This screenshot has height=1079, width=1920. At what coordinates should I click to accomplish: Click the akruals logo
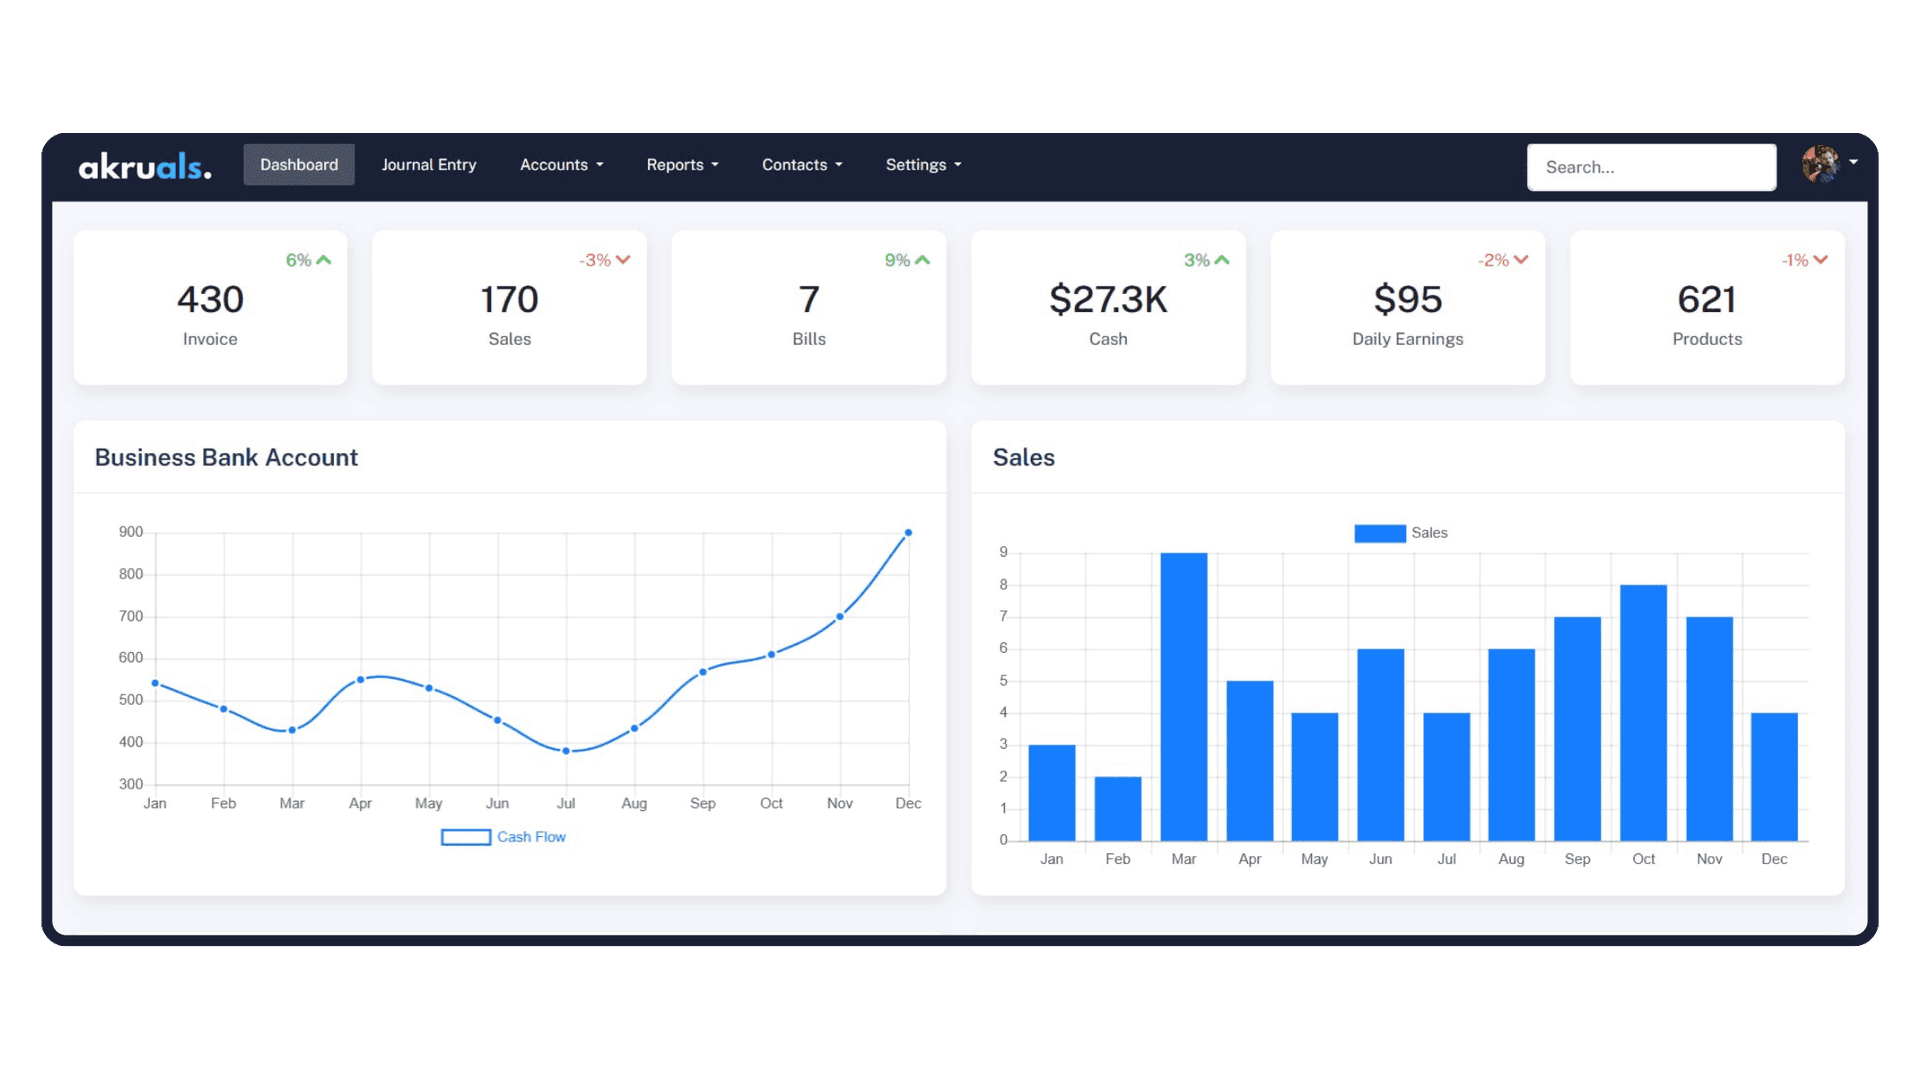[146, 165]
